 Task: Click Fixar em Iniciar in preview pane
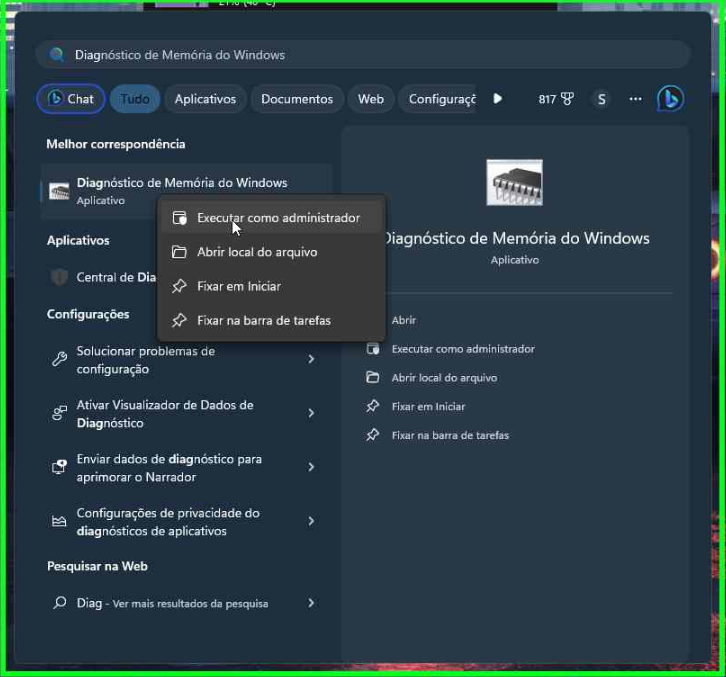pyautogui.click(x=428, y=407)
